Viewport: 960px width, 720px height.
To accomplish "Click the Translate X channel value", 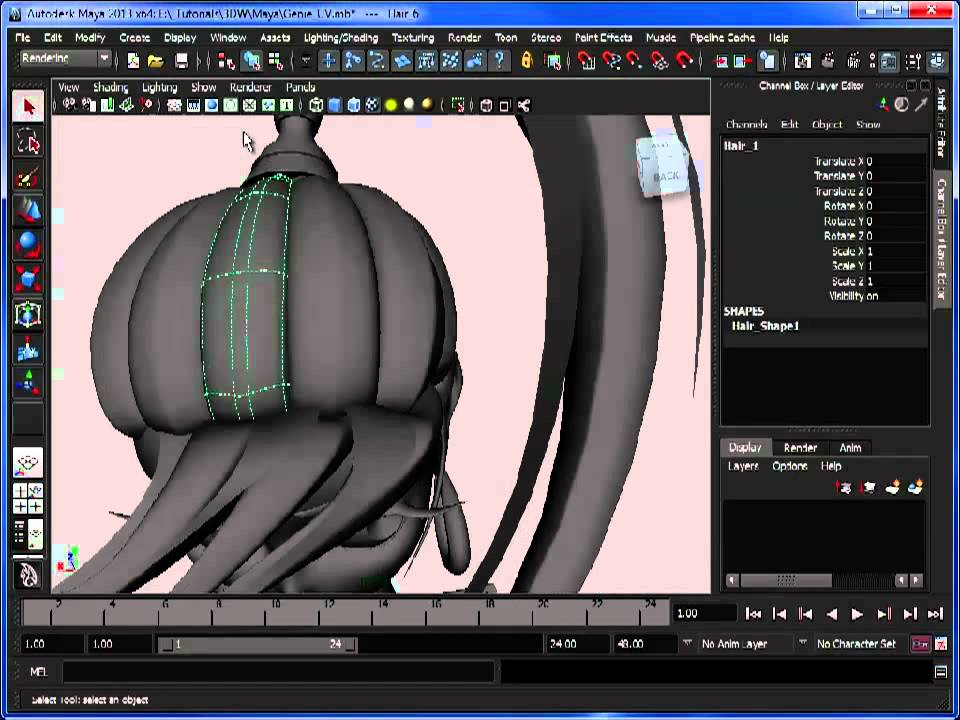I will coord(897,162).
